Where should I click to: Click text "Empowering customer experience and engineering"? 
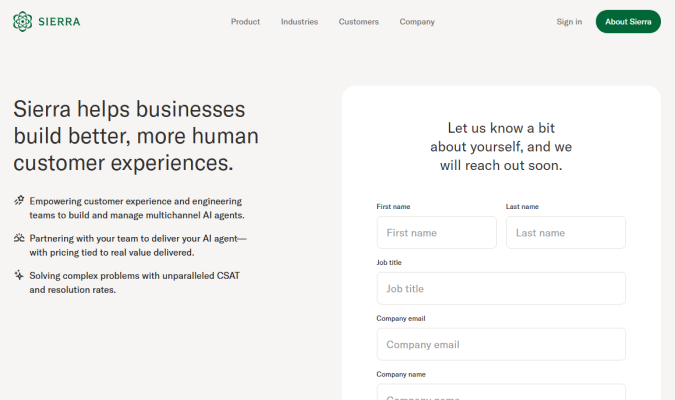136,201
